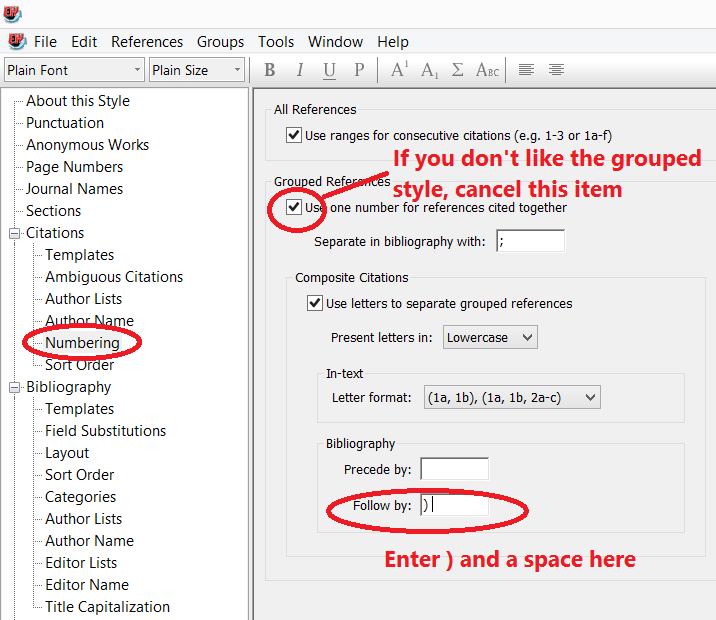The width and height of the screenshot is (716, 620).
Task: Open the Lowercase letters dropdown
Action: point(490,337)
